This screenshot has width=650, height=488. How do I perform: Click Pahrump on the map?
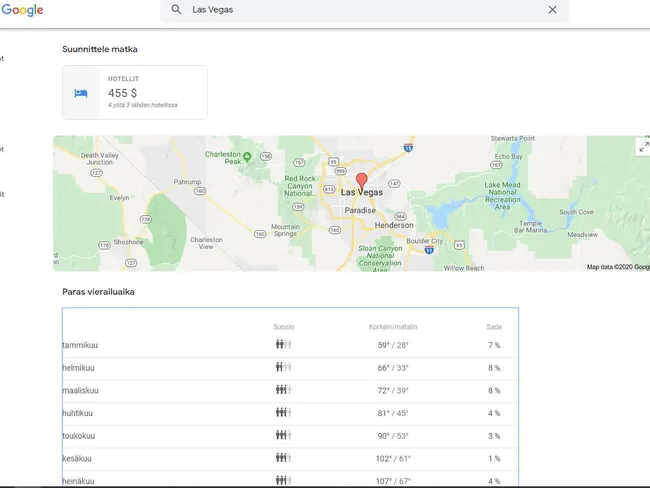click(x=187, y=182)
